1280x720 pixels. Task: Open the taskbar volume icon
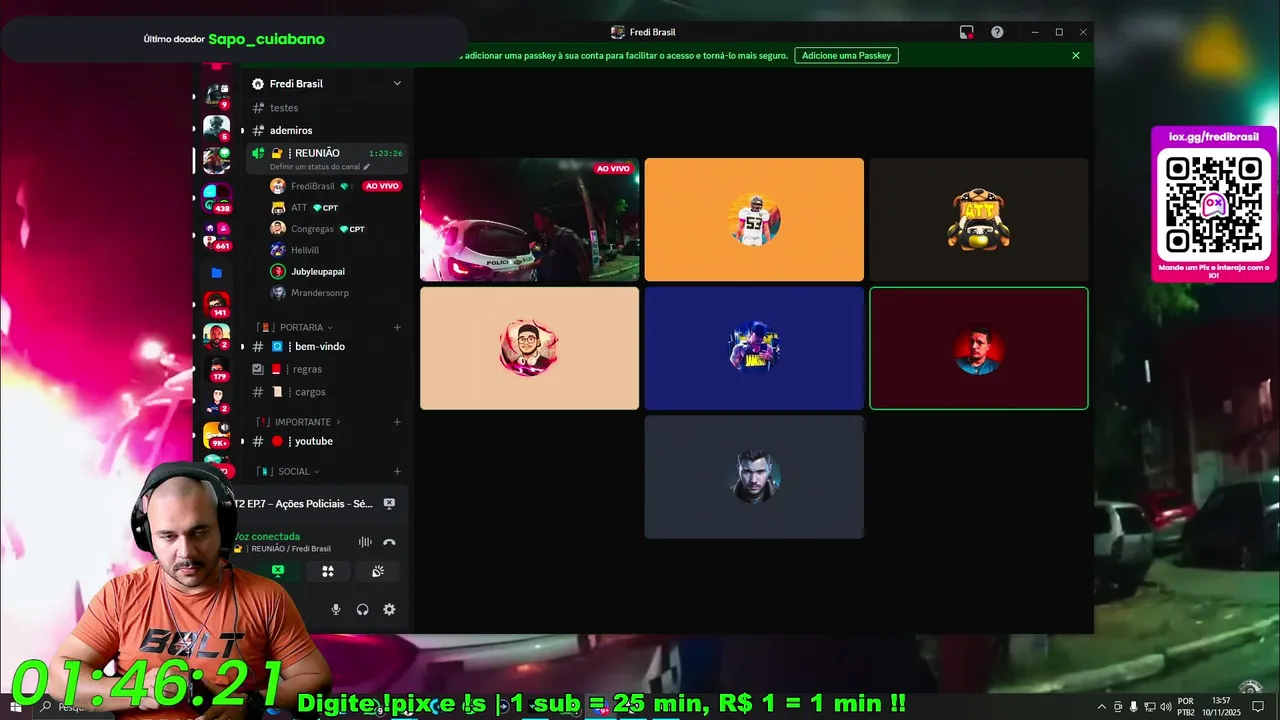(1166, 707)
